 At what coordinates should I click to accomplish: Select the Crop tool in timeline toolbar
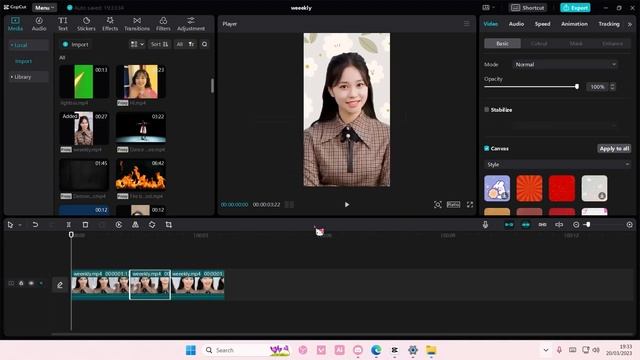(x=169, y=224)
